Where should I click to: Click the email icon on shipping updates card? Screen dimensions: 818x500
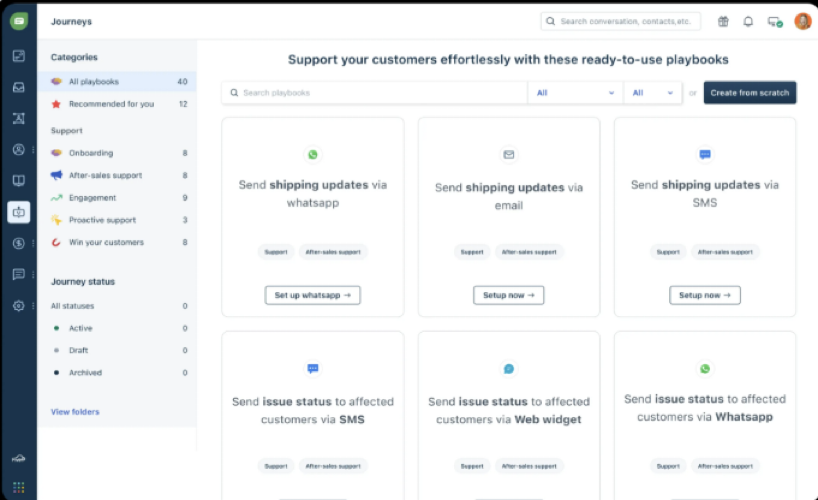tap(509, 154)
